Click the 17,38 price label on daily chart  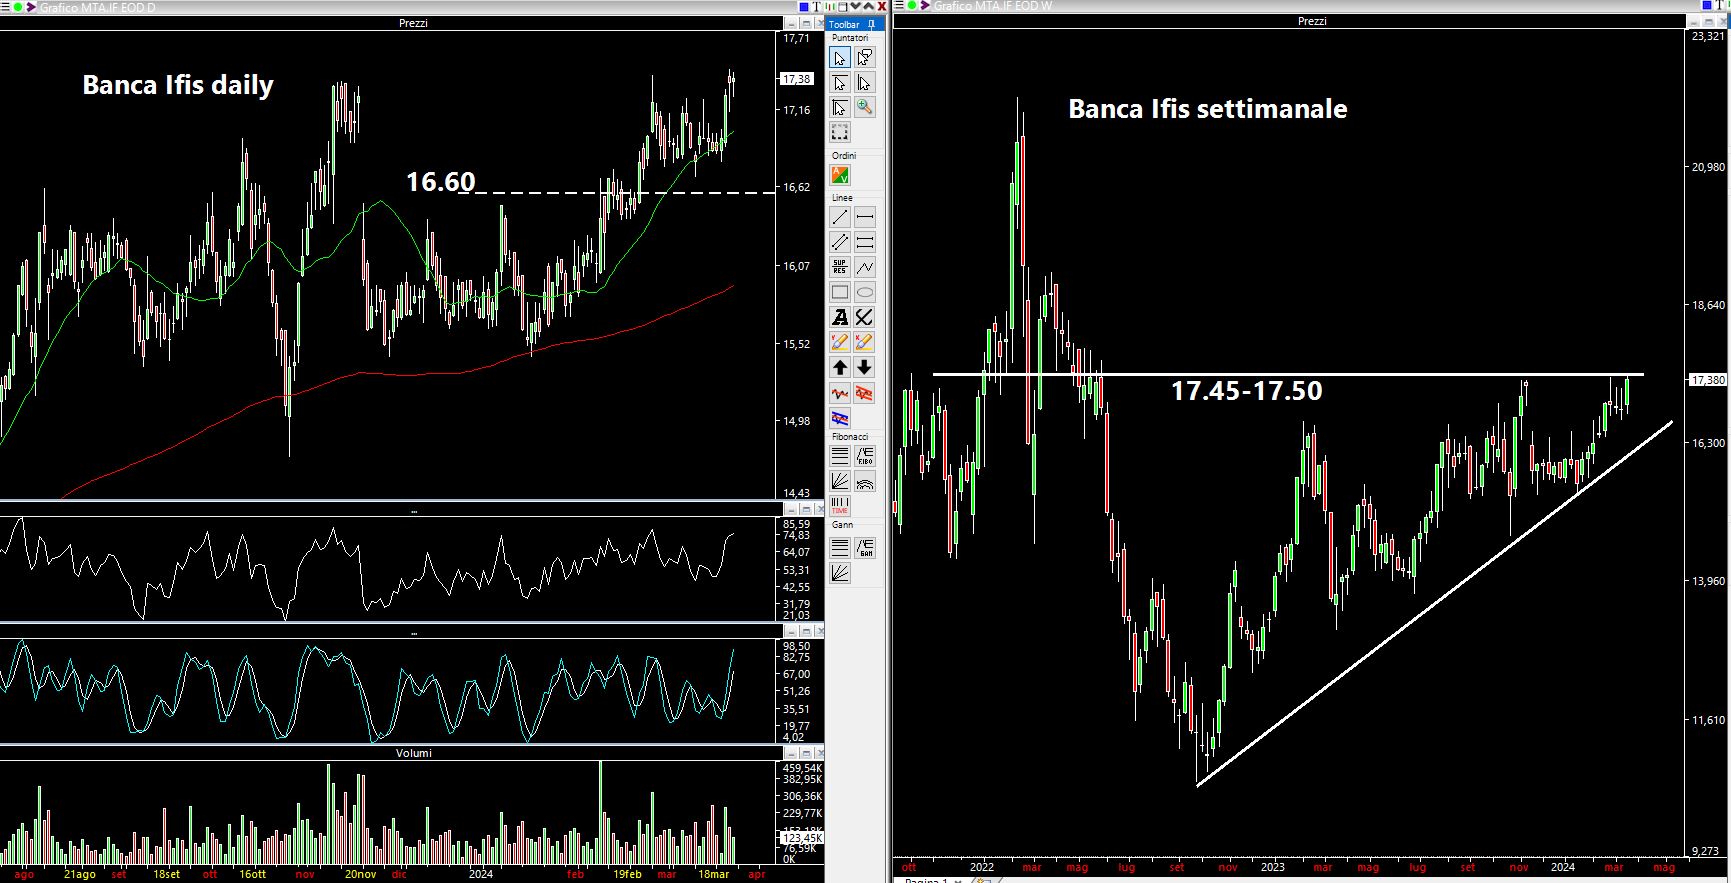[x=797, y=79]
